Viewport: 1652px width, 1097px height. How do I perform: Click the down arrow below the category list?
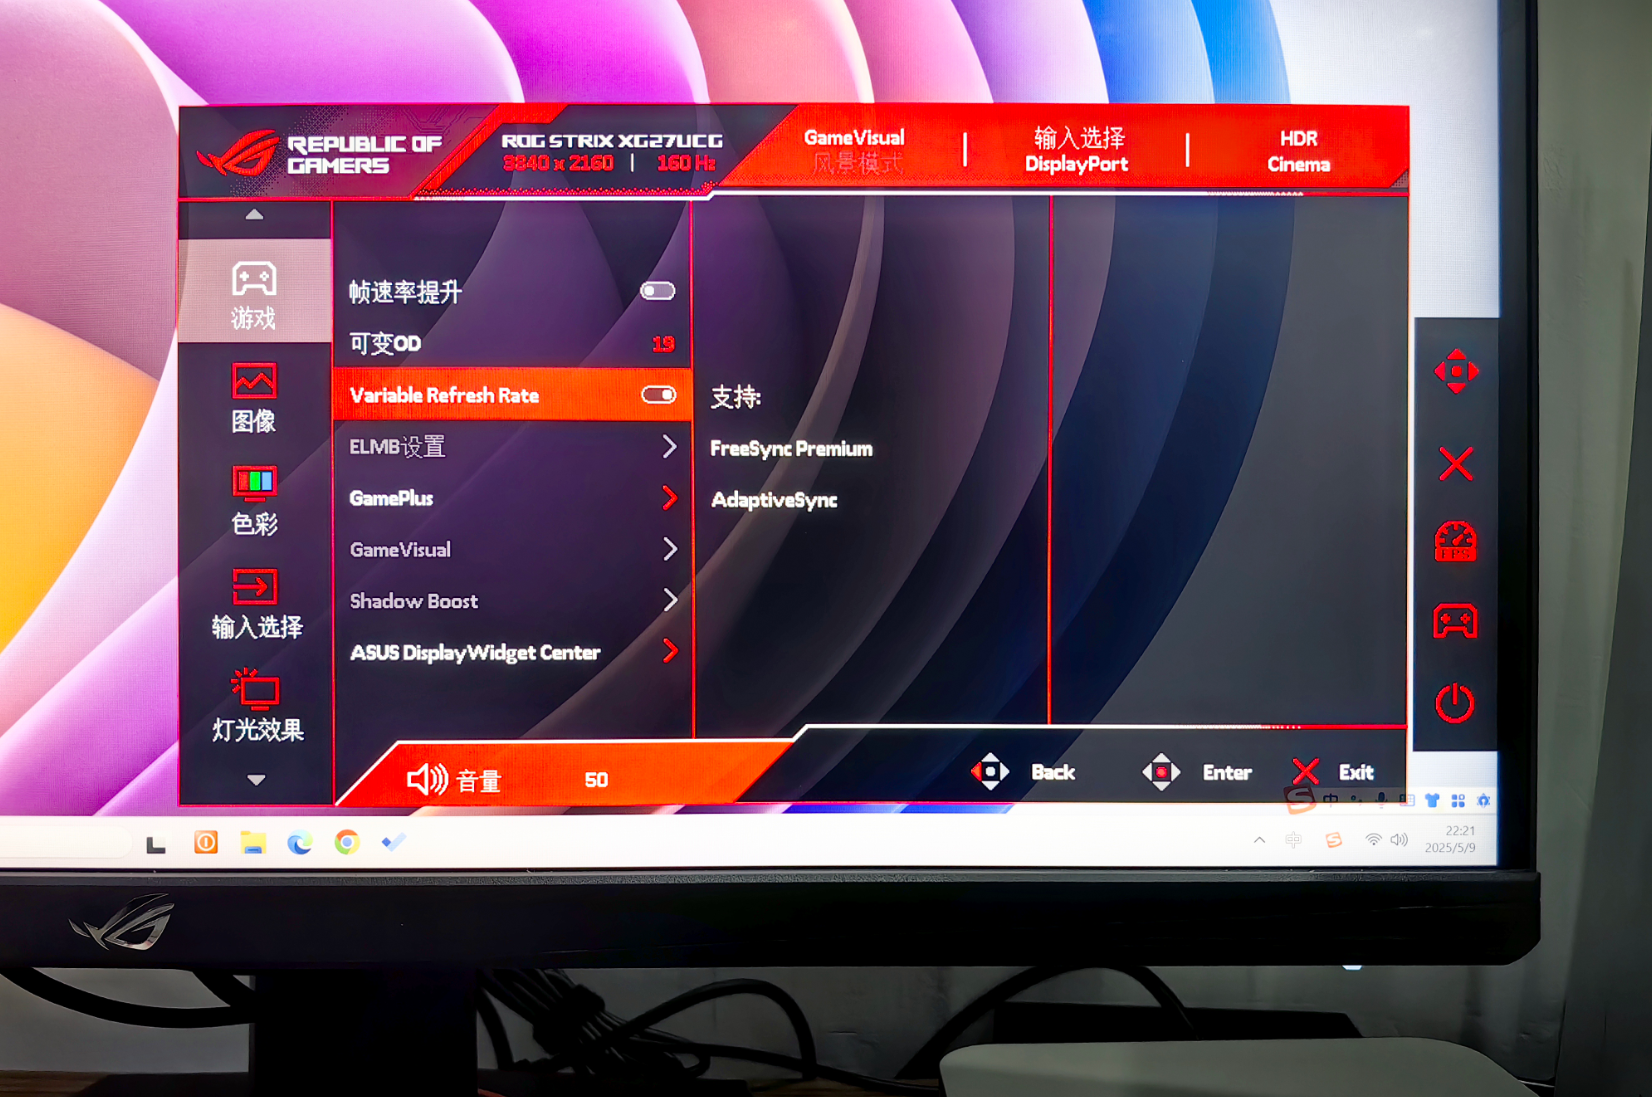pos(256,779)
